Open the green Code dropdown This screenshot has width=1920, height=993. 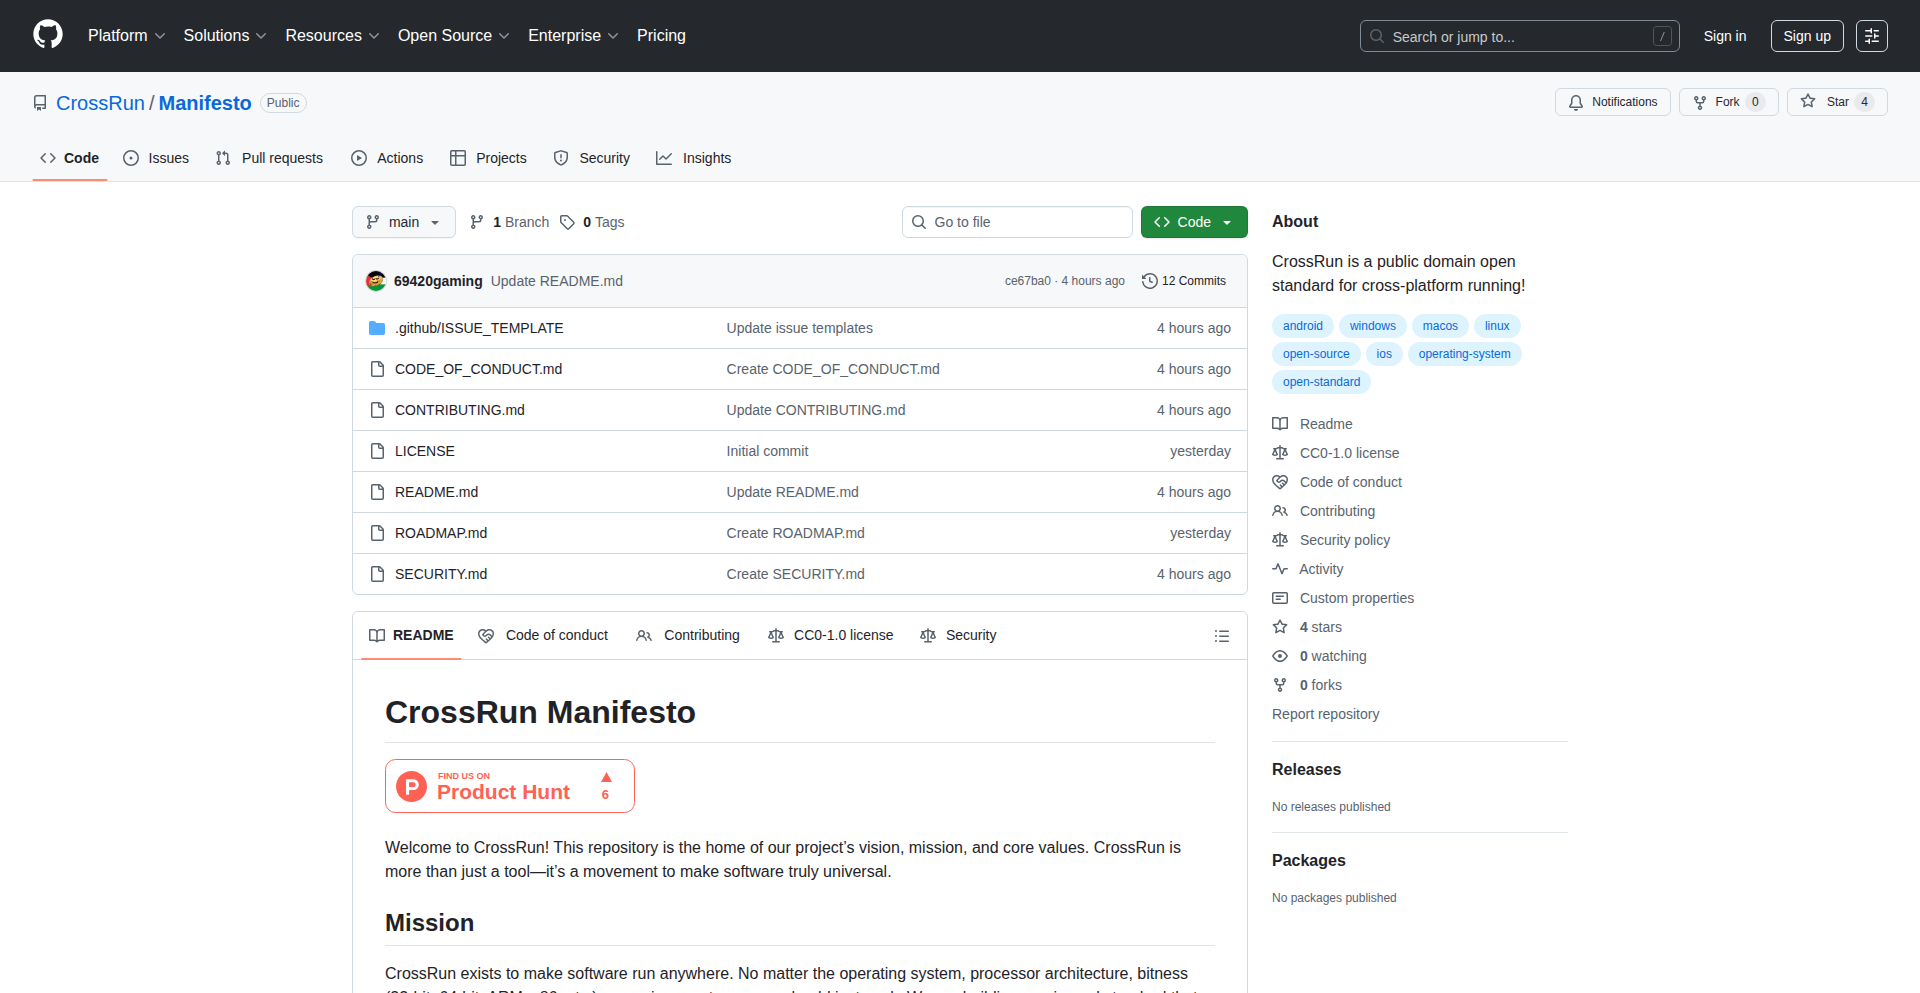[1194, 222]
